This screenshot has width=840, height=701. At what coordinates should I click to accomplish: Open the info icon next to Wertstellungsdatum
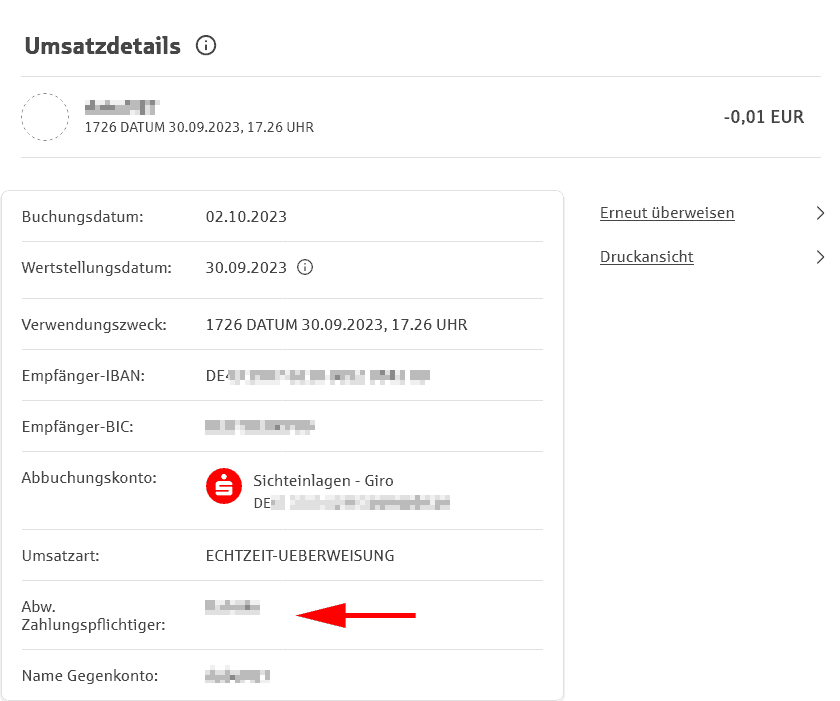[x=306, y=268]
